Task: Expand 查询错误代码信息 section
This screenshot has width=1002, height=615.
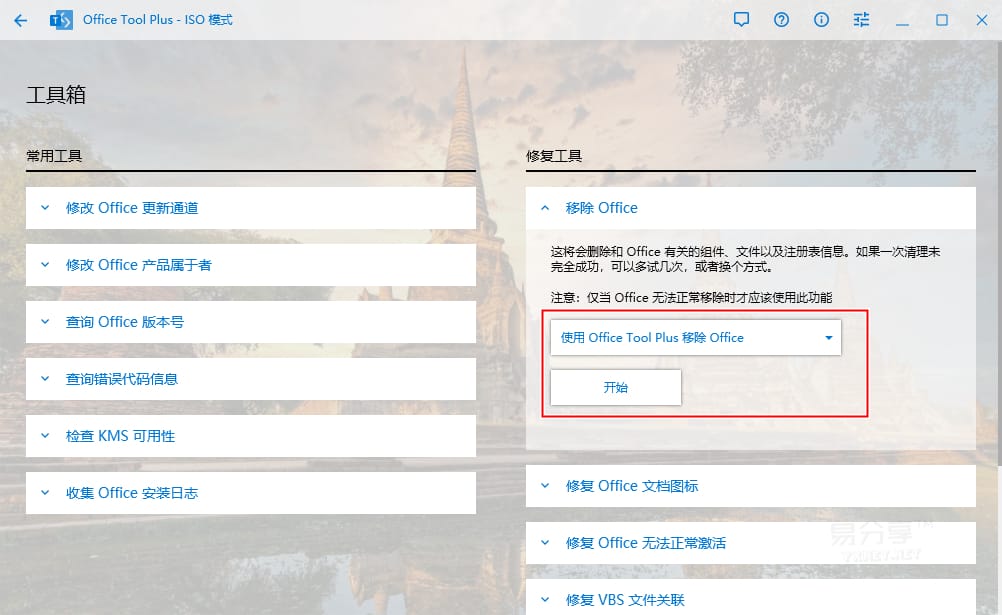Action: [x=250, y=379]
